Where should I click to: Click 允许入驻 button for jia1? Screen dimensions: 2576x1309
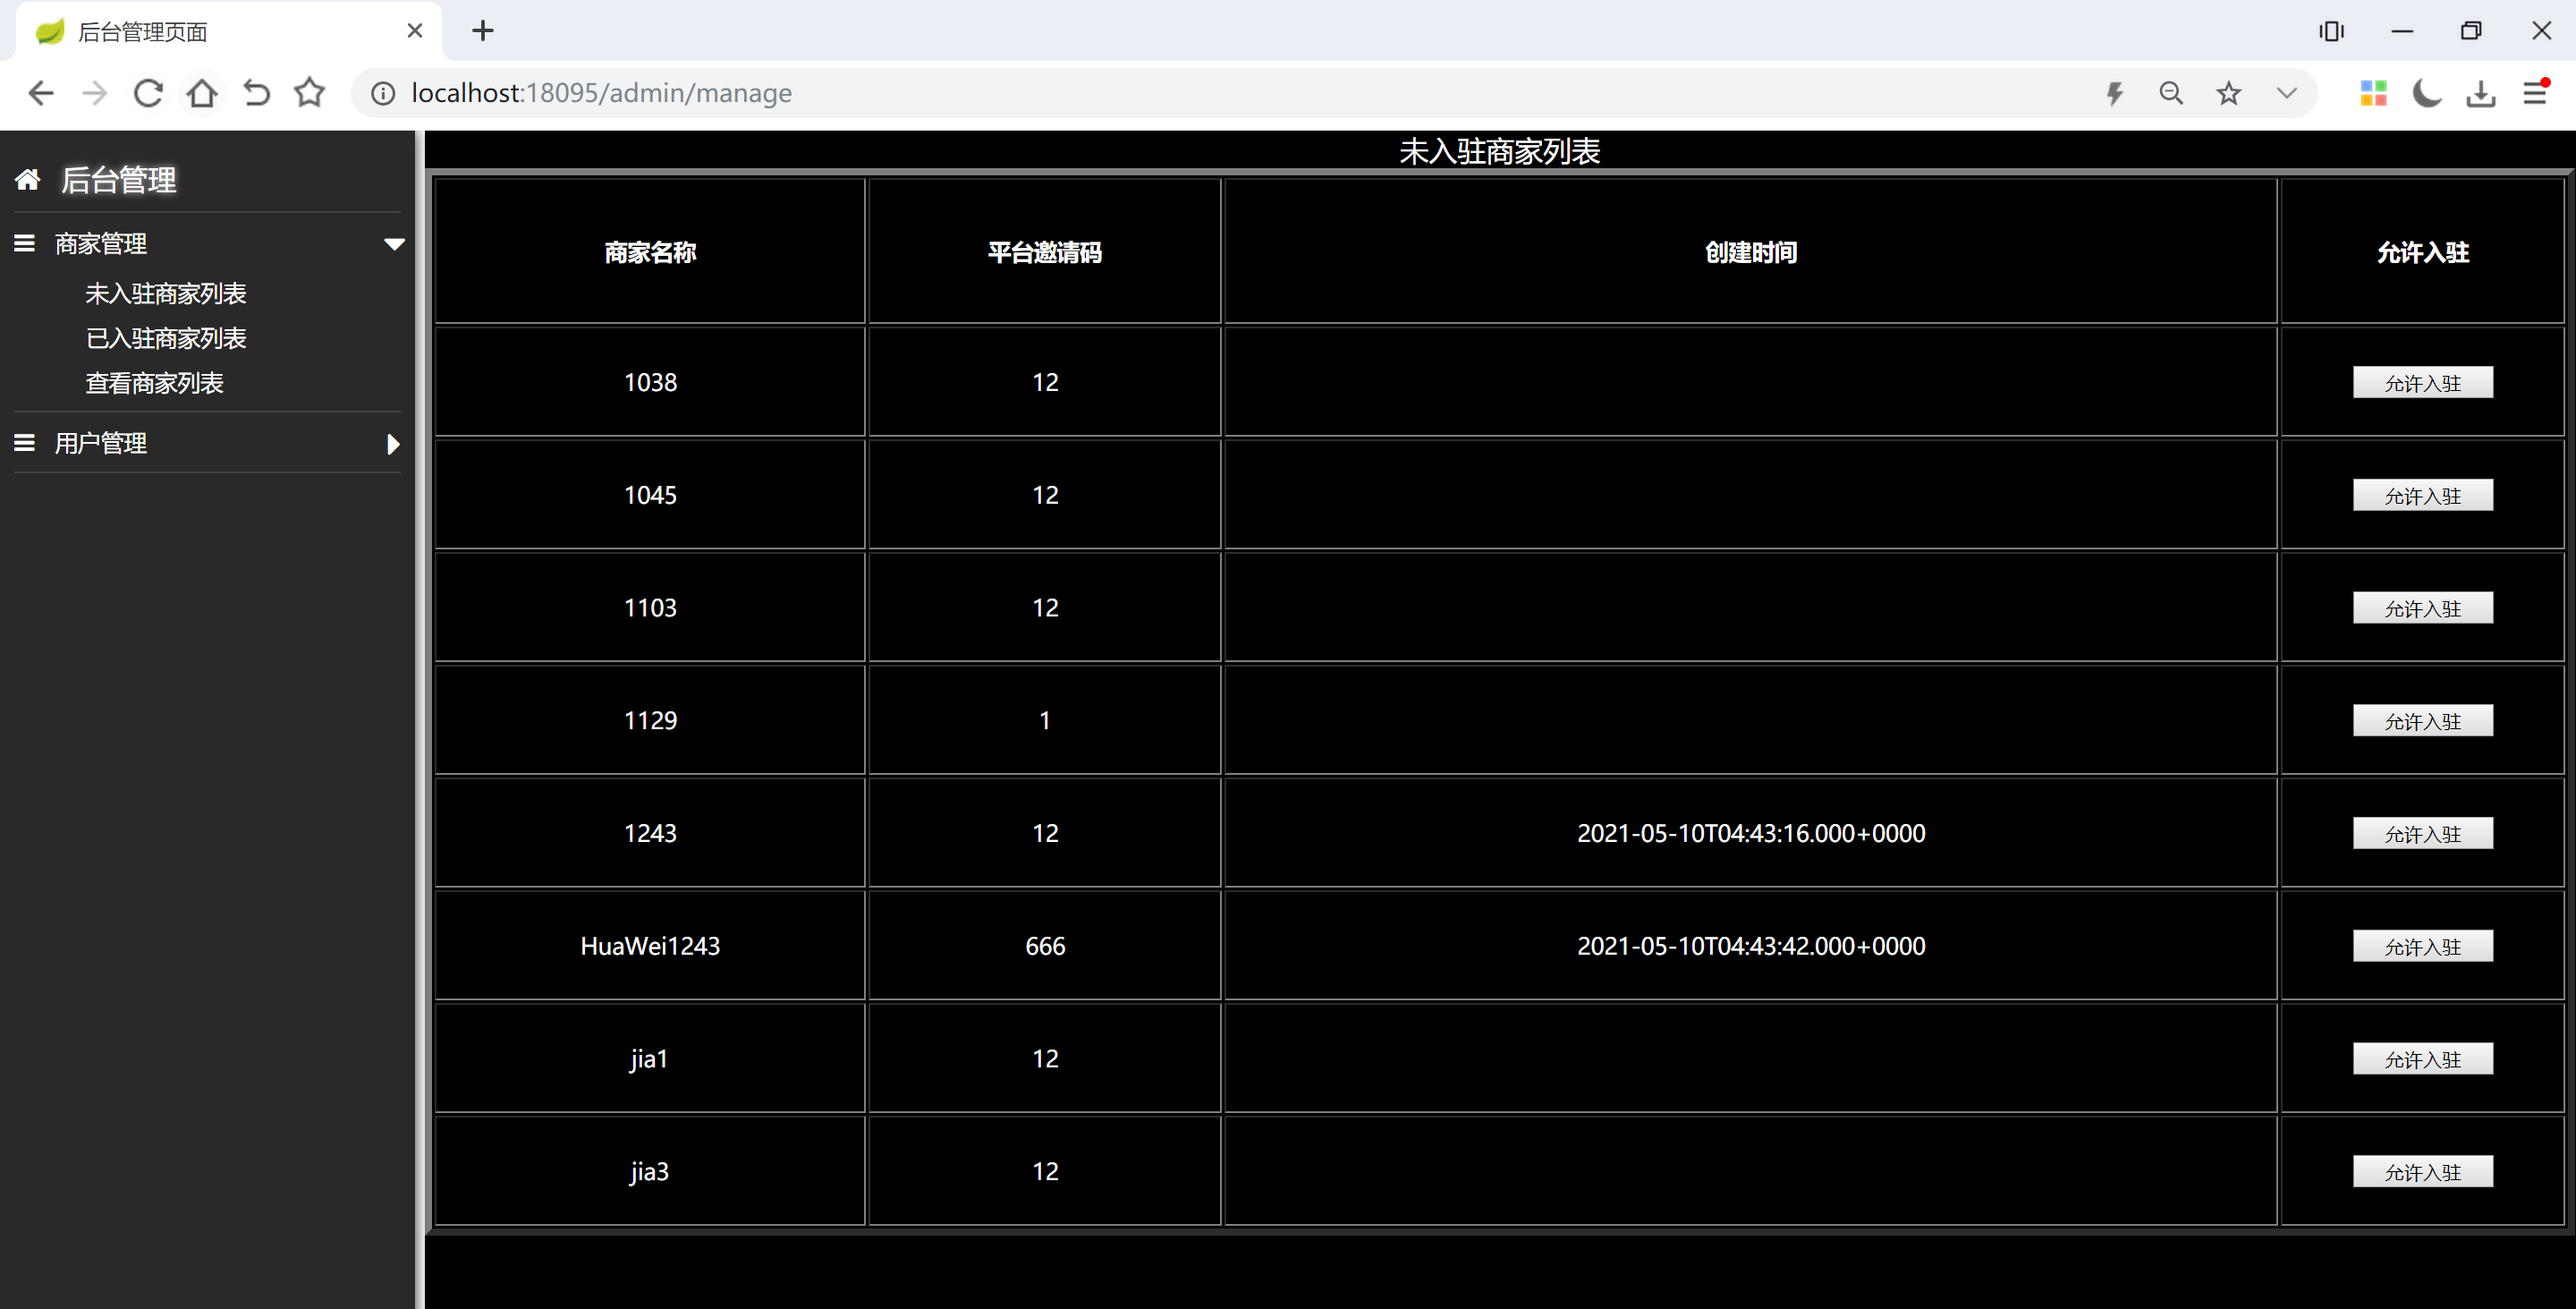tap(2422, 1060)
